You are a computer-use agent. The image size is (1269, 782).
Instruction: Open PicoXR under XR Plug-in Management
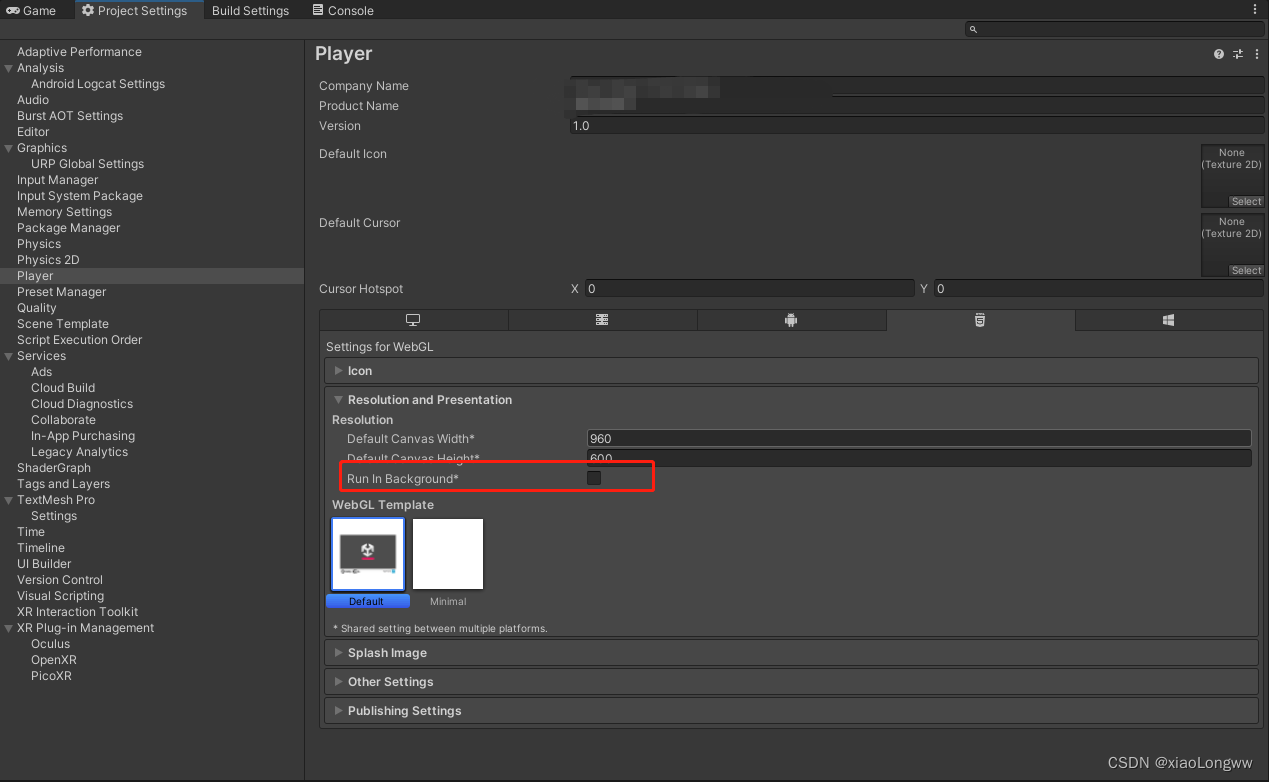[x=51, y=676]
